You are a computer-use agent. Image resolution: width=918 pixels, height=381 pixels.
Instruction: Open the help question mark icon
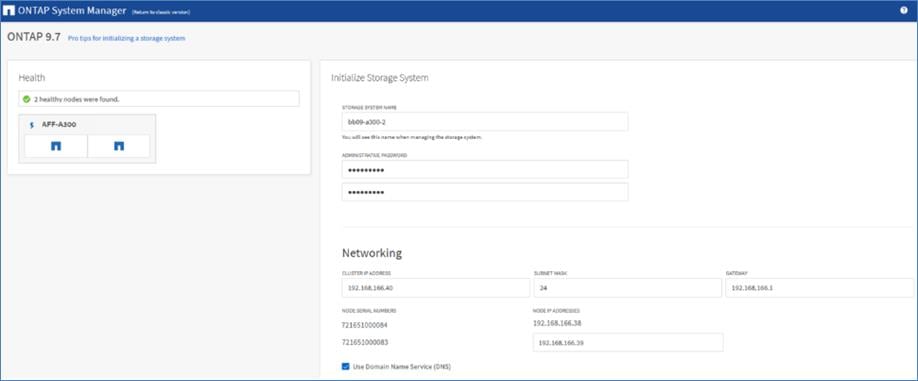pos(903,11)
